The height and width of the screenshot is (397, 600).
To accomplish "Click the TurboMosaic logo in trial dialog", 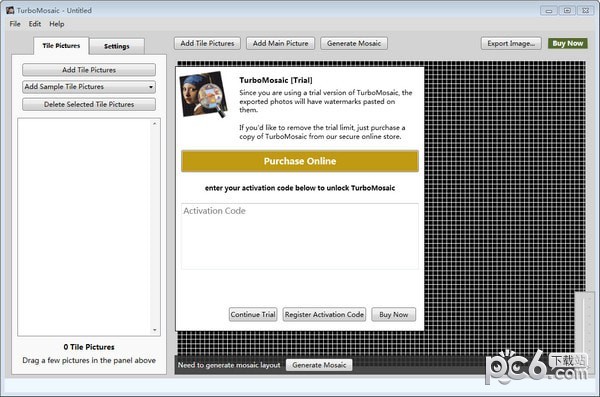I will (204, 95).
